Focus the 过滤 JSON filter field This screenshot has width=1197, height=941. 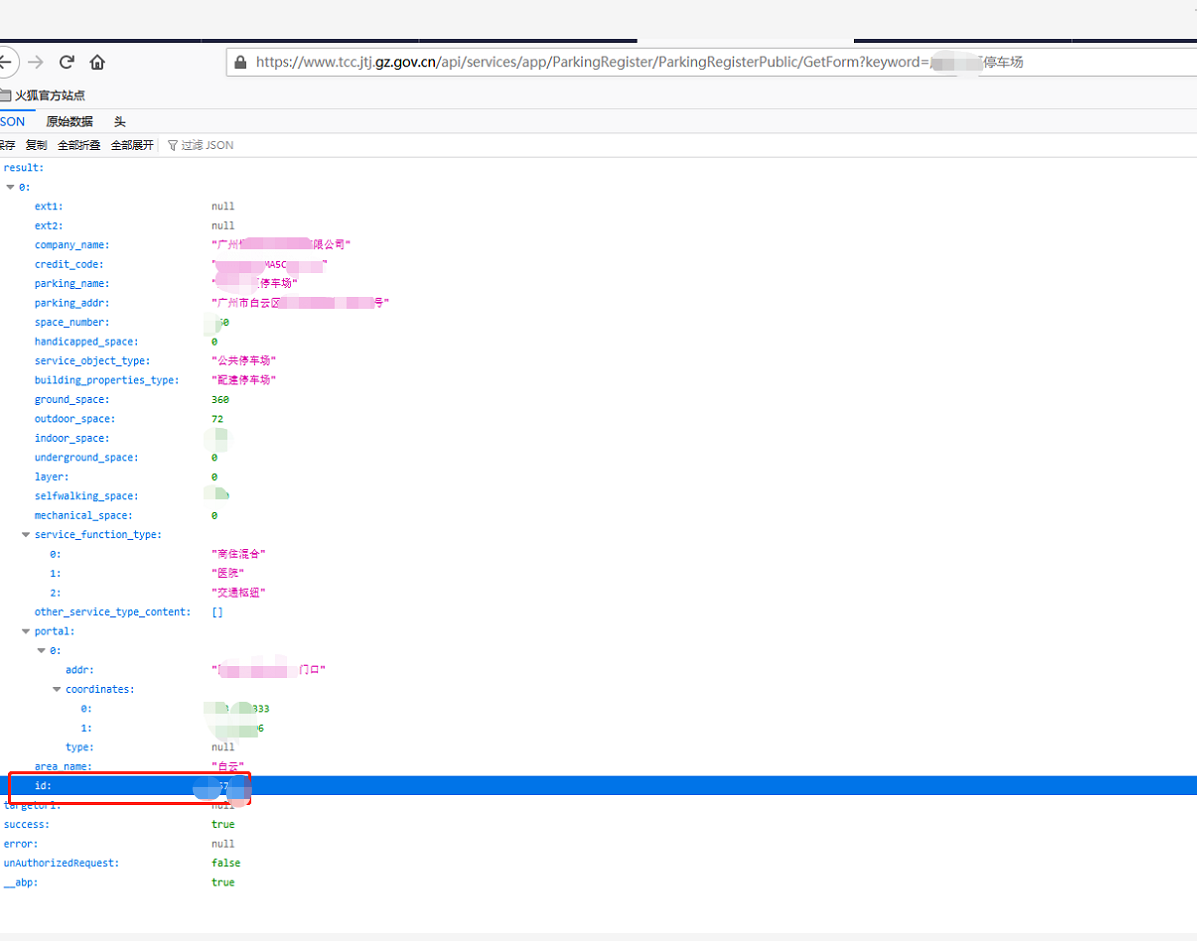pyautogui.click(x=207, y=145)
